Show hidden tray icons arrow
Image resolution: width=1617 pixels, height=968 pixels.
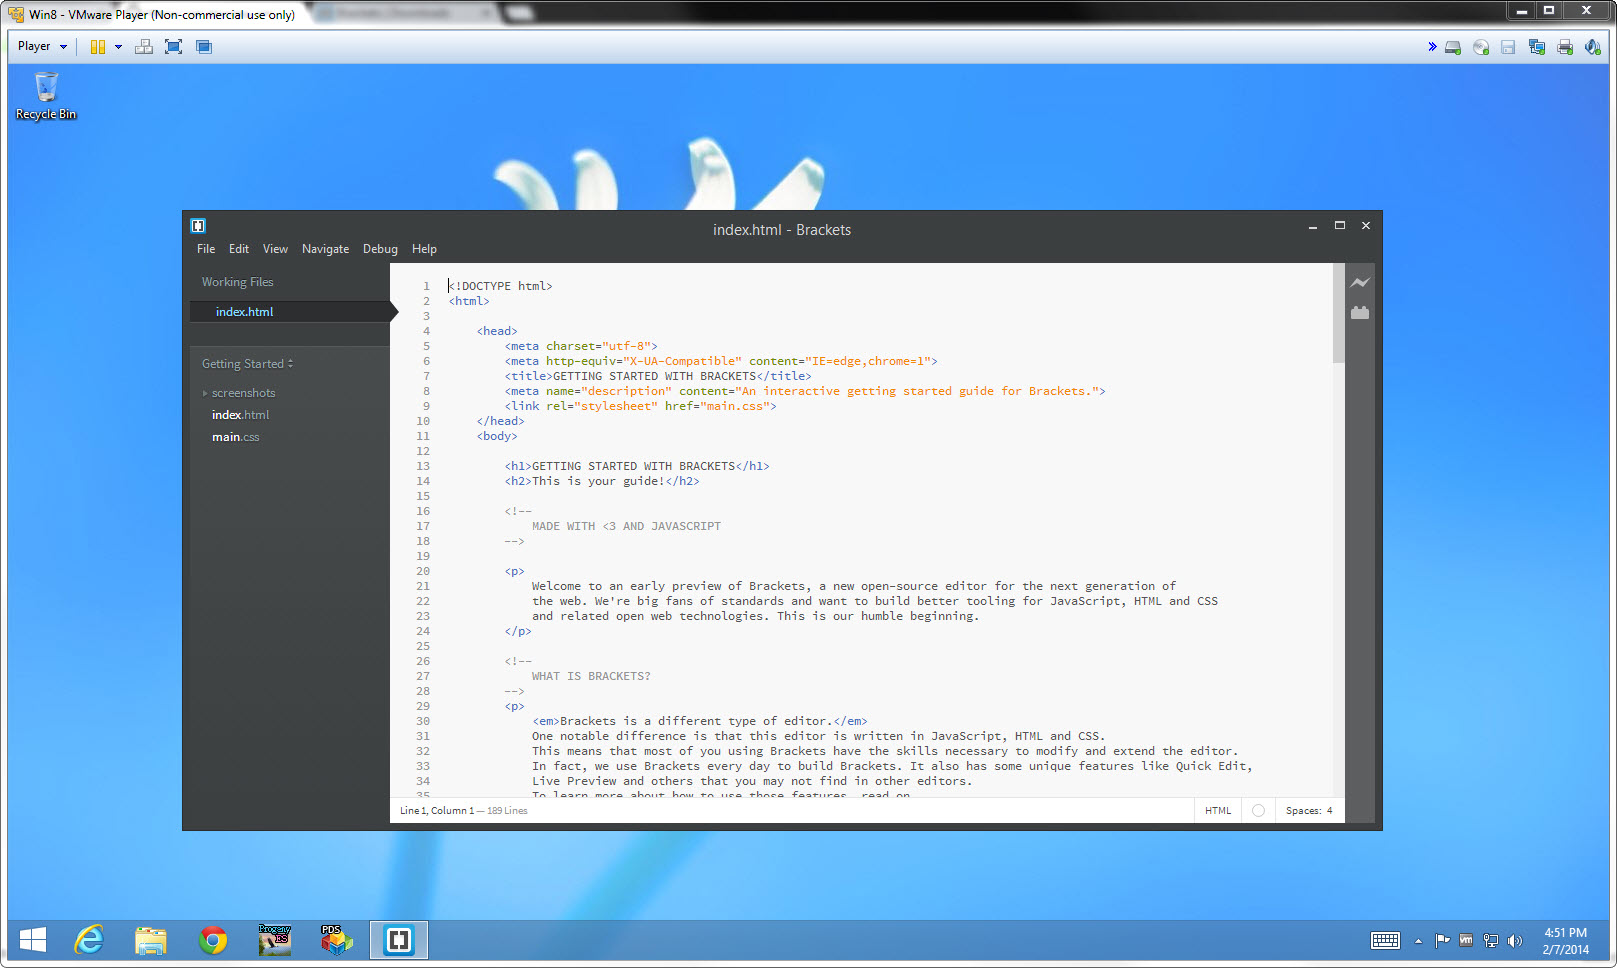[1418, 941]
